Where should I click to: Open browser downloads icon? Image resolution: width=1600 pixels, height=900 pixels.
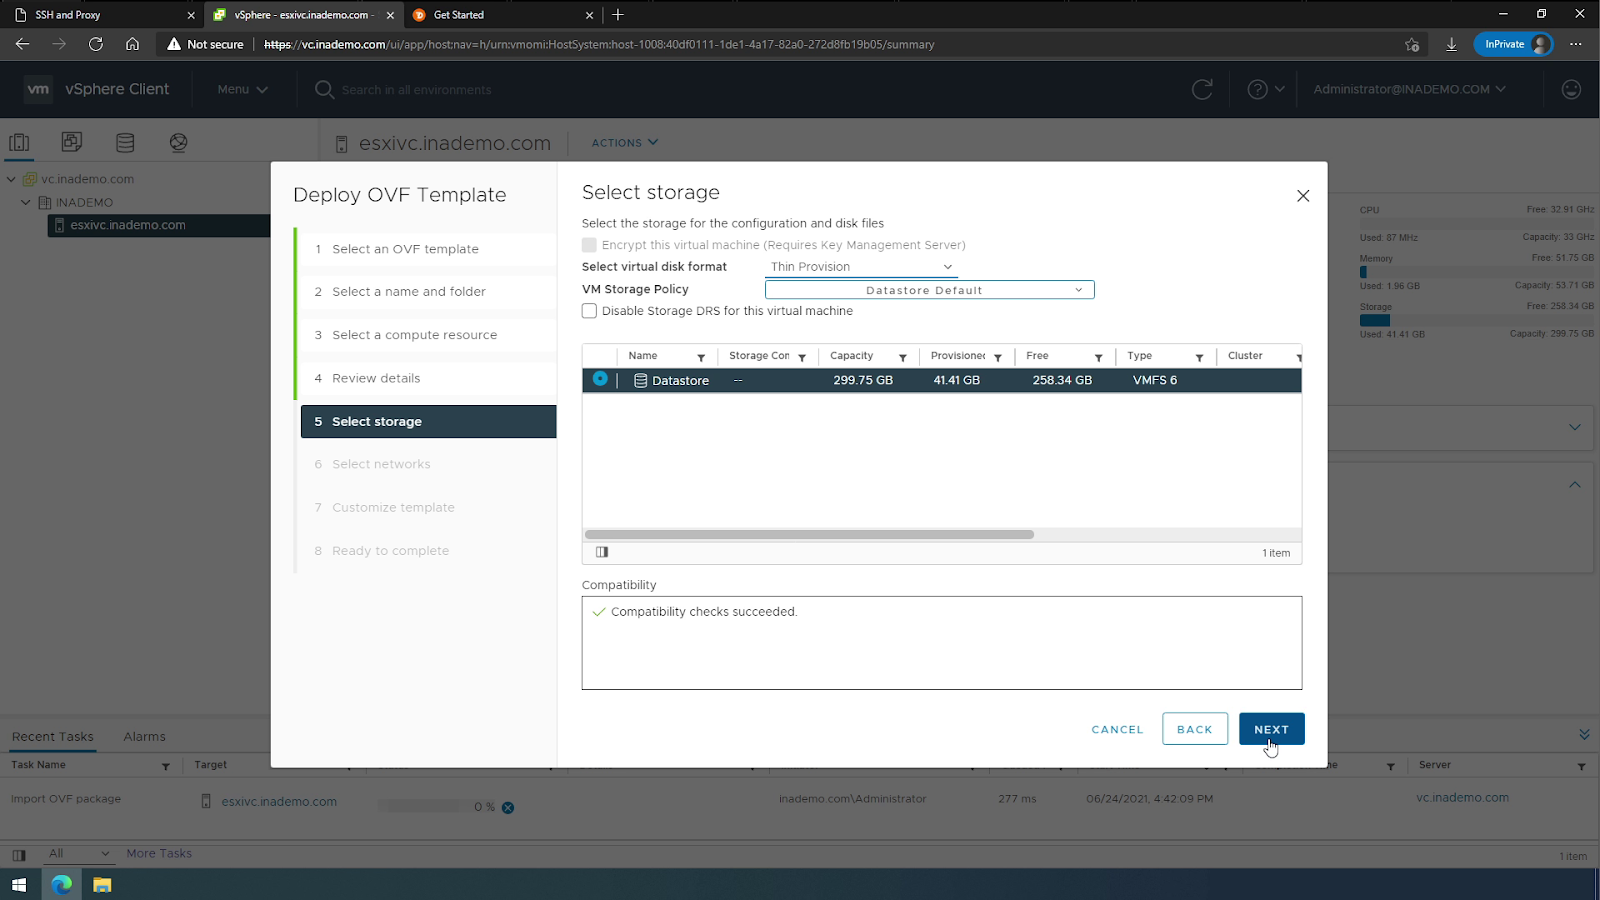pyautogui.click(x=1451, y=44)
